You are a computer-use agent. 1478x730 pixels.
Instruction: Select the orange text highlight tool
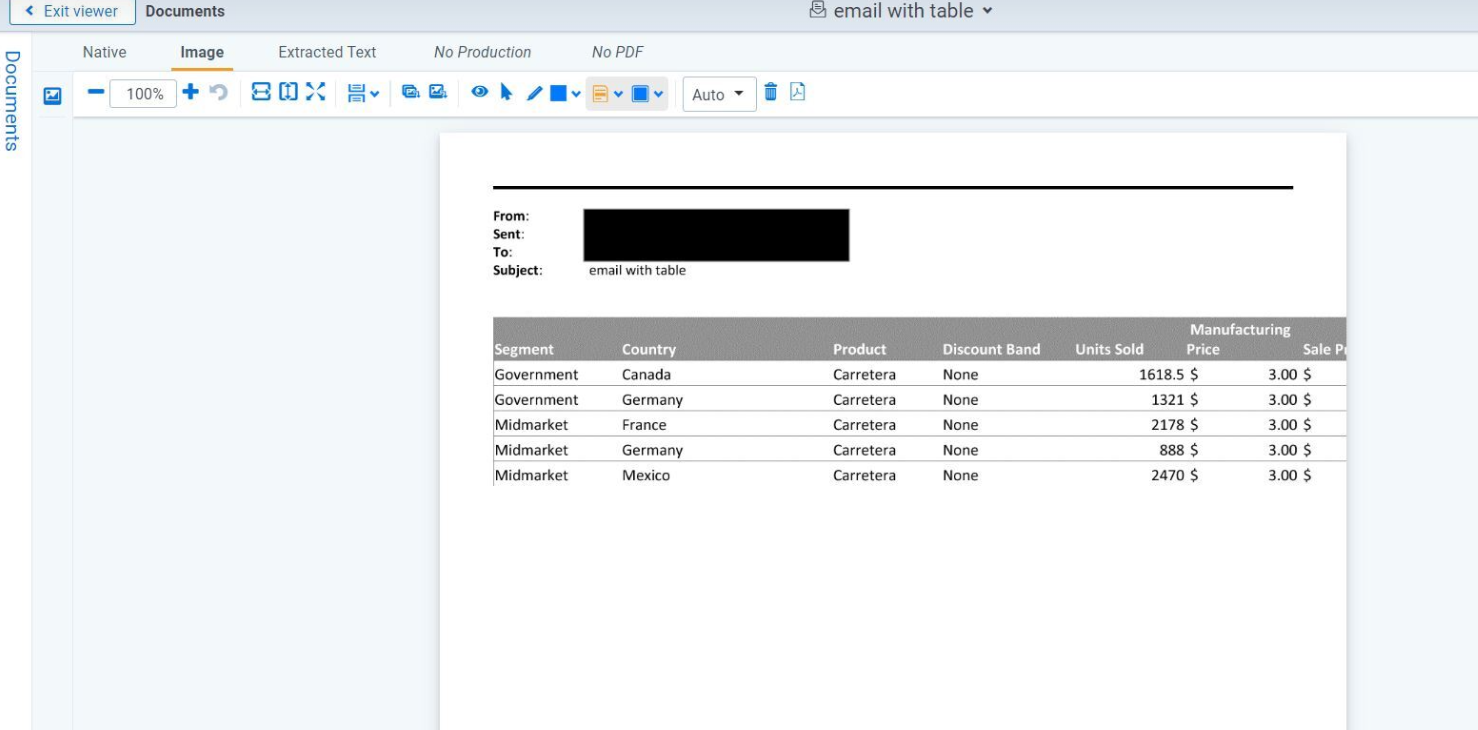click(x=600, y=94)
